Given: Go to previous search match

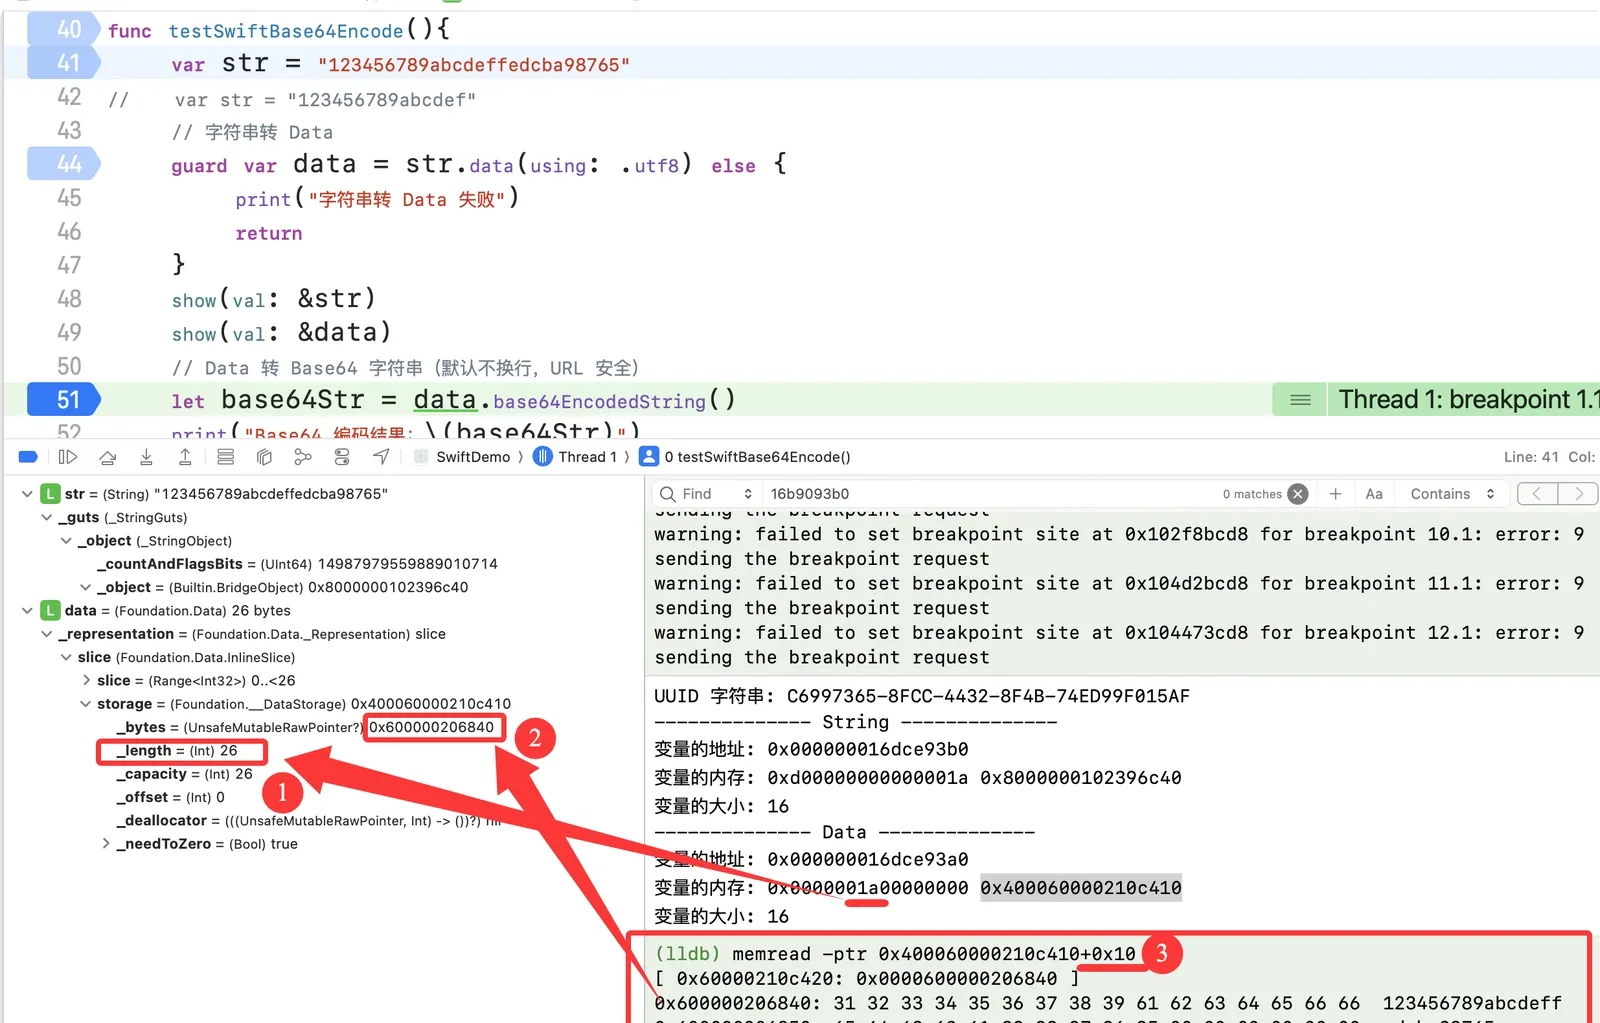Looking at the screenshot, I should tap(1537, 494).
